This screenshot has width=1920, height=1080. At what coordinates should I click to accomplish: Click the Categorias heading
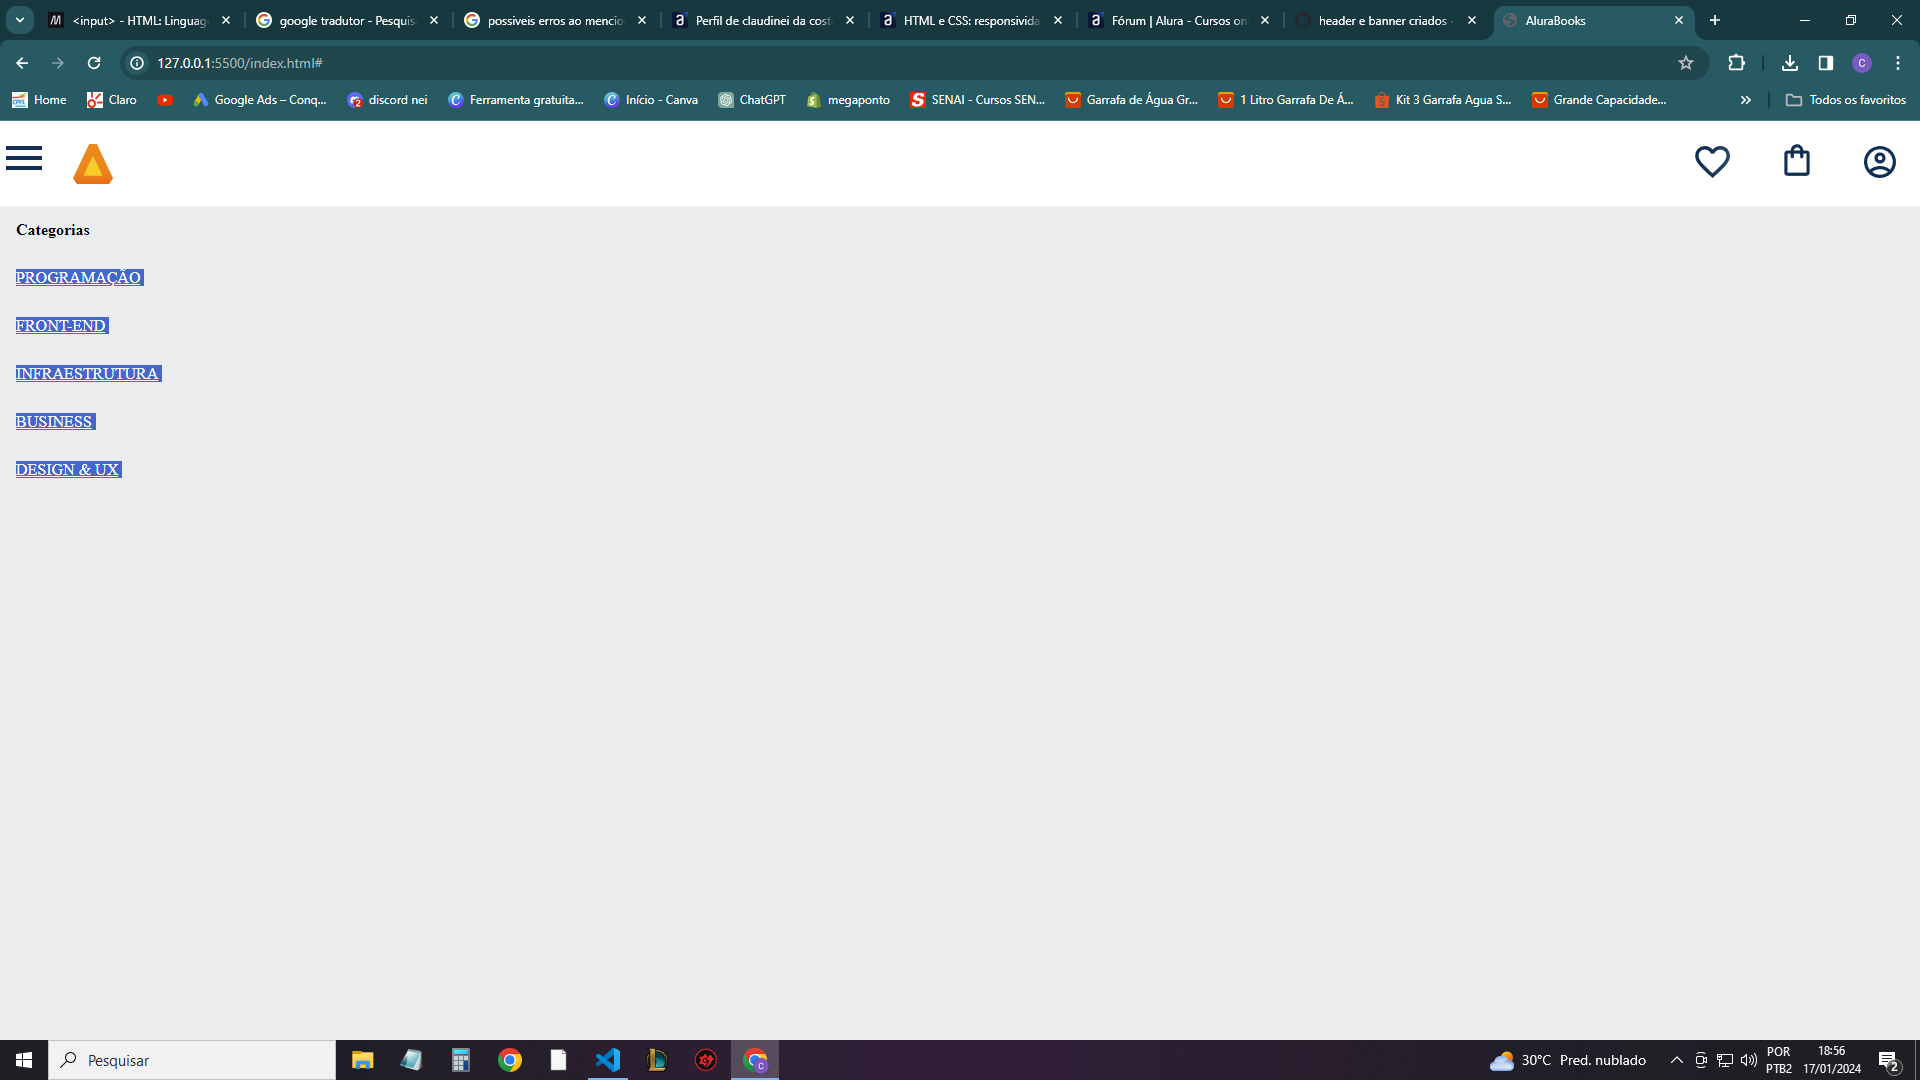[x=53, y=230]
